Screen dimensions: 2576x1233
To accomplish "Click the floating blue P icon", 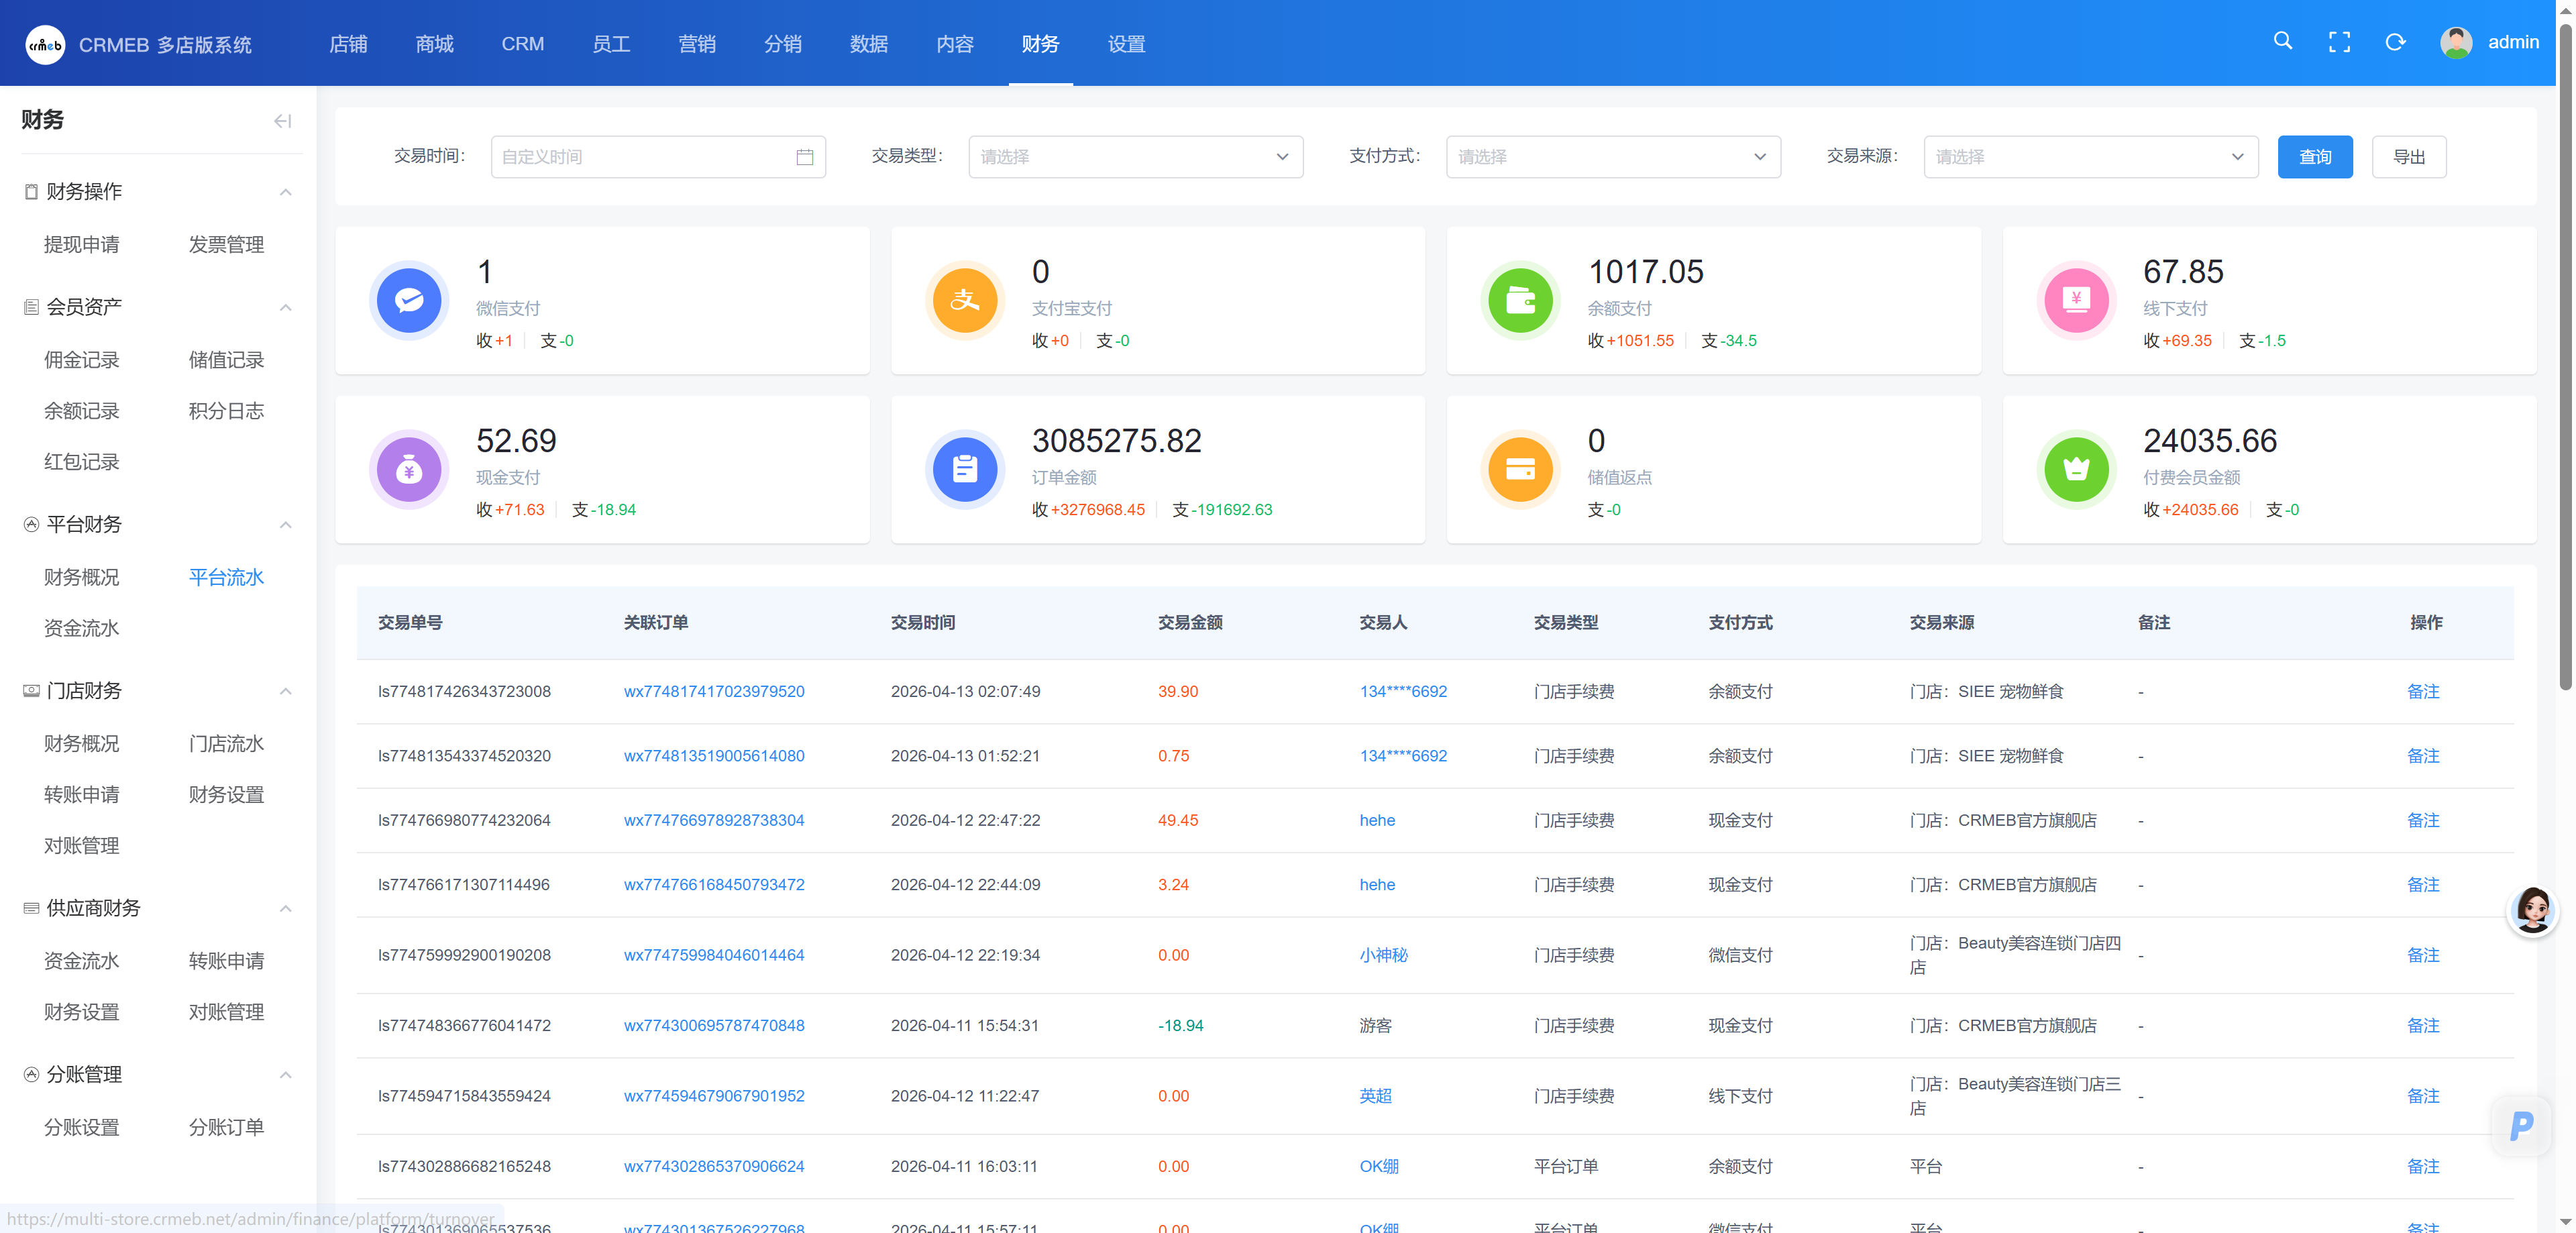I will tap(2521, 1126).
